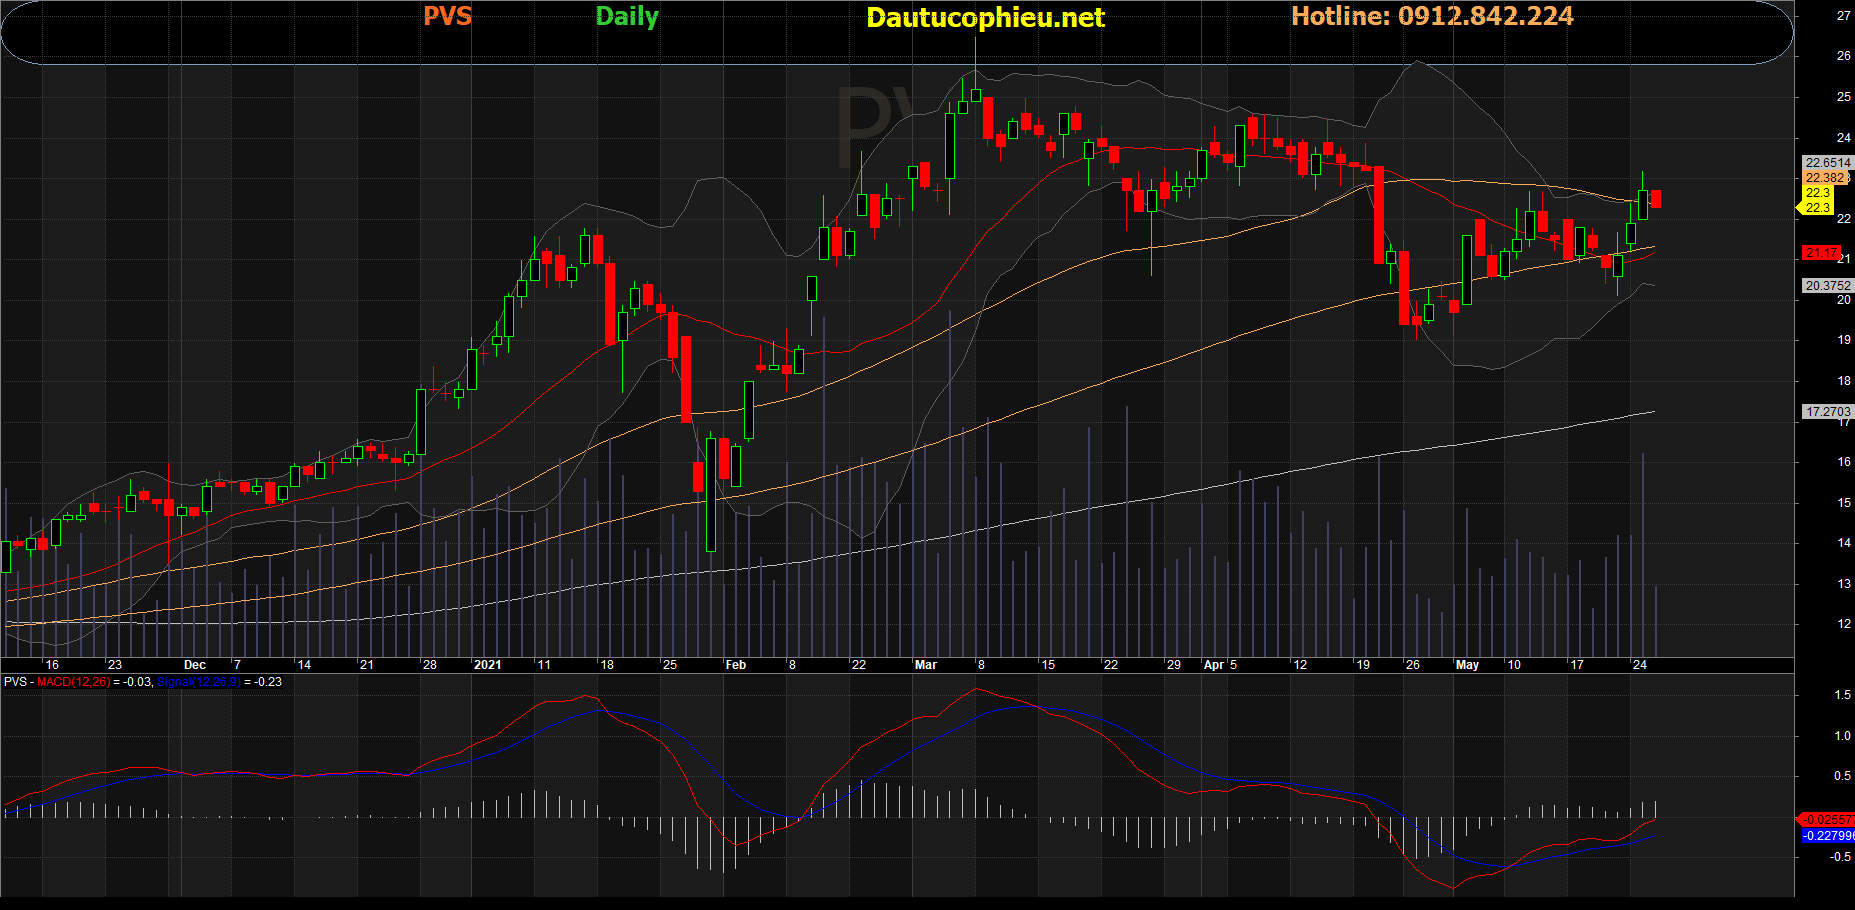Click the blue -0.227996 signal value tag
This screenshot has height=910, width=1855.
click(1827, 835)
